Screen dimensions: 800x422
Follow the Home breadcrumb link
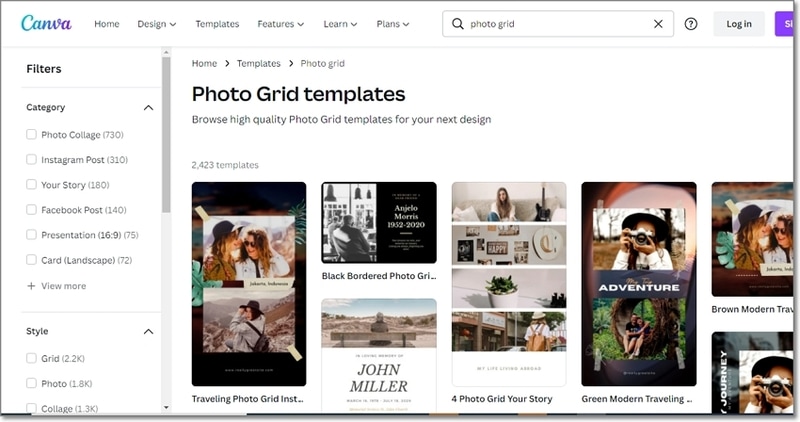(x=204, y=63)
